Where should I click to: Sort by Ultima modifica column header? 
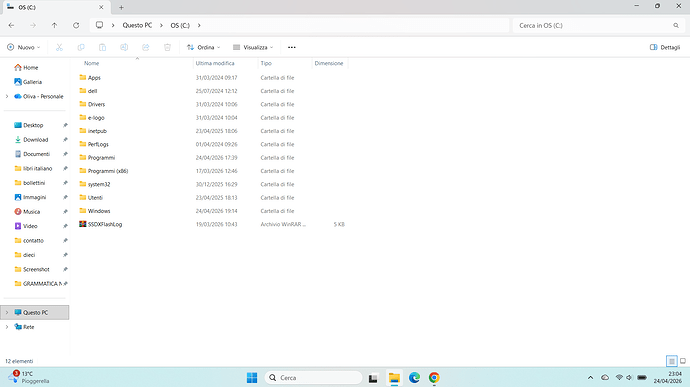tap(215, 63)
